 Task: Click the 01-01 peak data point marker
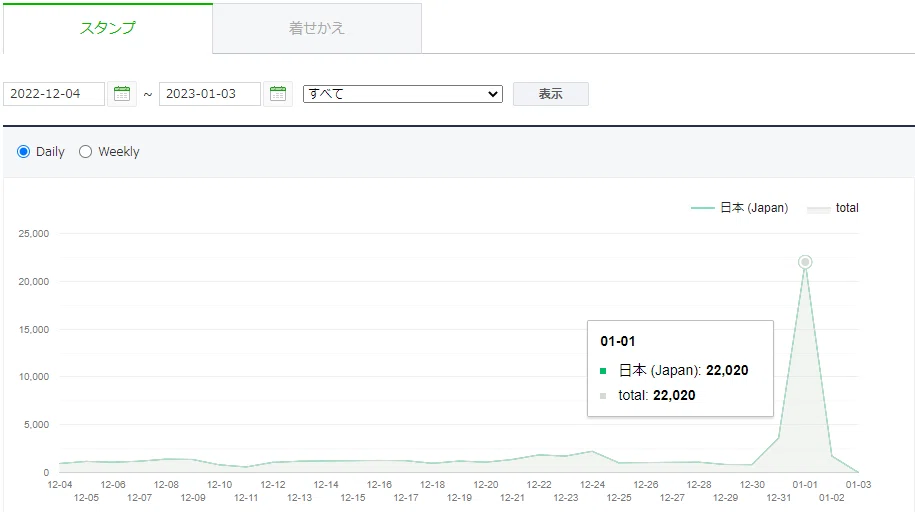coord(805,262)
